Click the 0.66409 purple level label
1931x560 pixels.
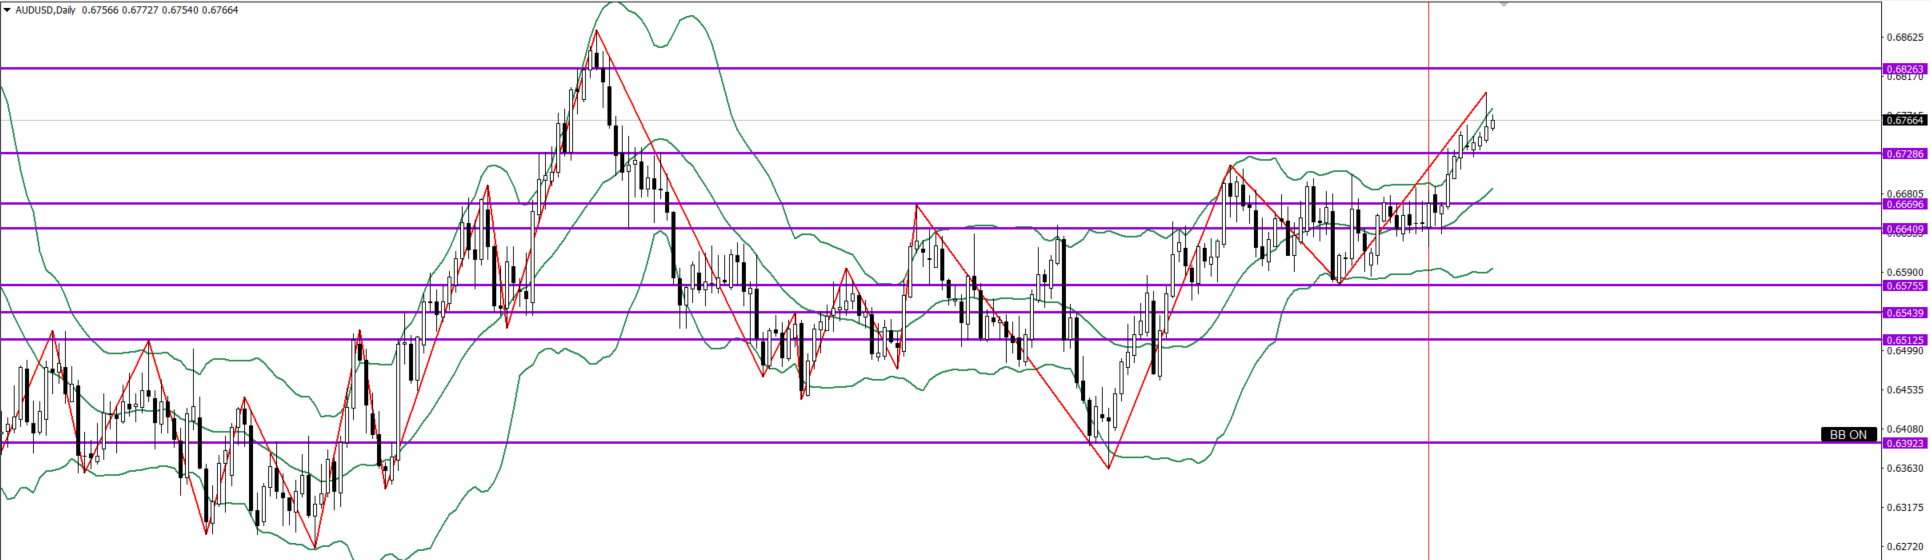[1904, 229]
